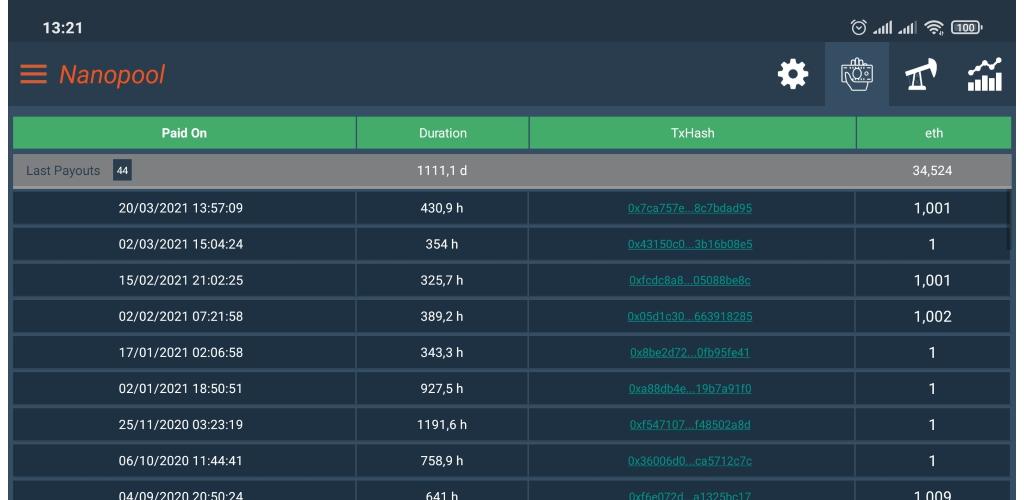Open settings via the gear icon
The height and width of the screenshot is (500, 1024).
793,74
